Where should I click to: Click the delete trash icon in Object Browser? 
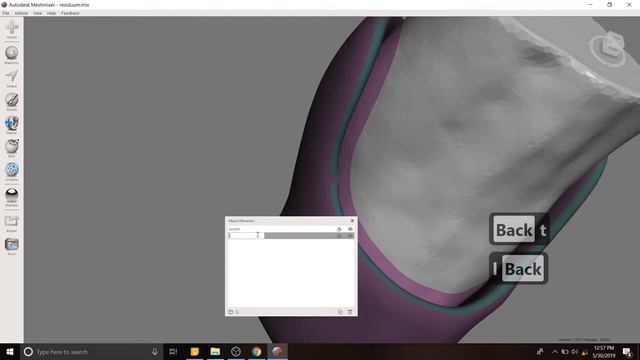pyautogui.click(x=350, y=312)
